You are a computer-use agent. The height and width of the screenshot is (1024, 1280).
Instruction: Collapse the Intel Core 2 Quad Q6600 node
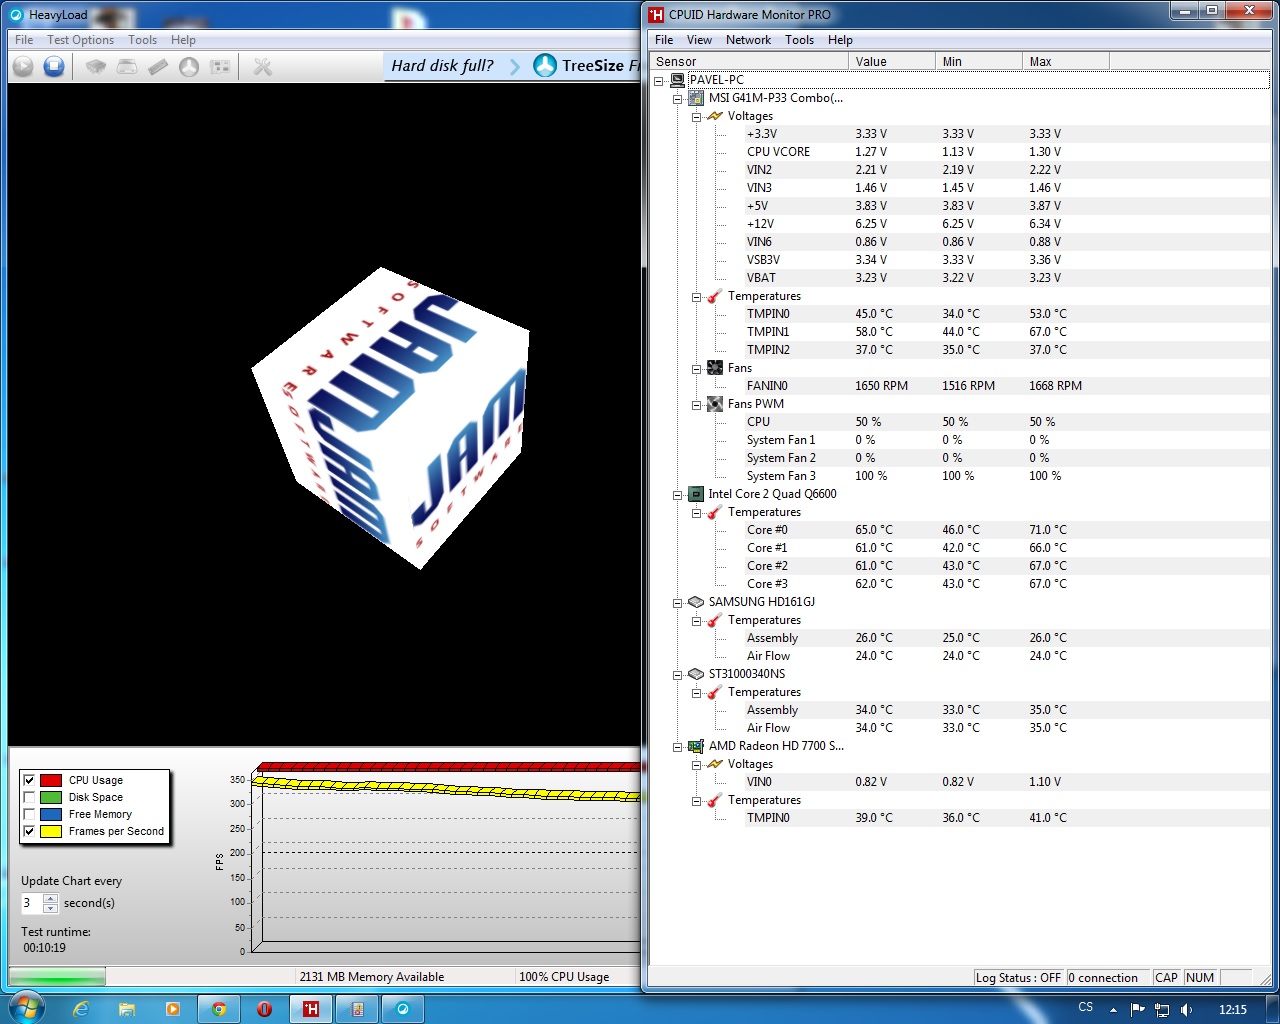point(677,495)
